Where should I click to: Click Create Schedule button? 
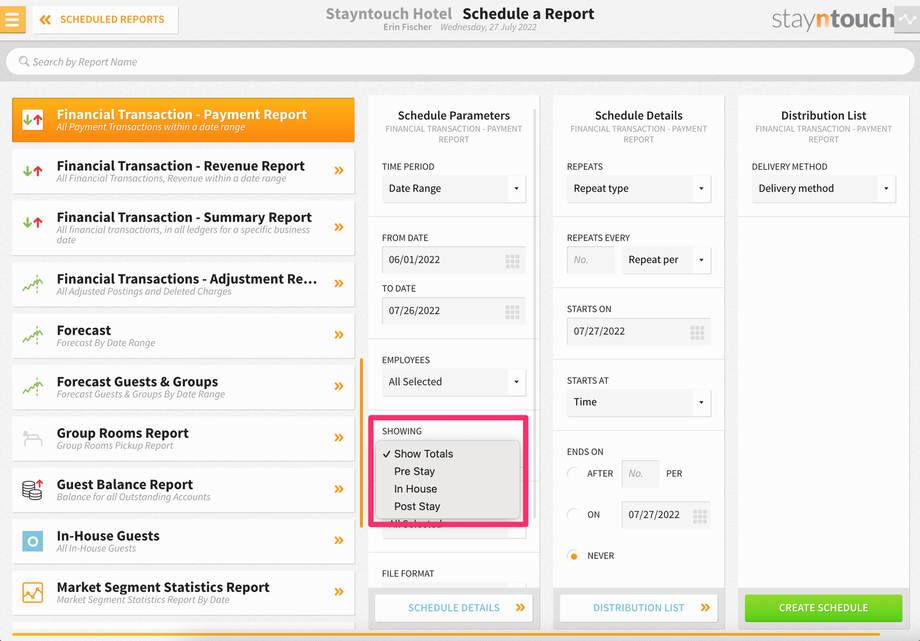point(823,608)
